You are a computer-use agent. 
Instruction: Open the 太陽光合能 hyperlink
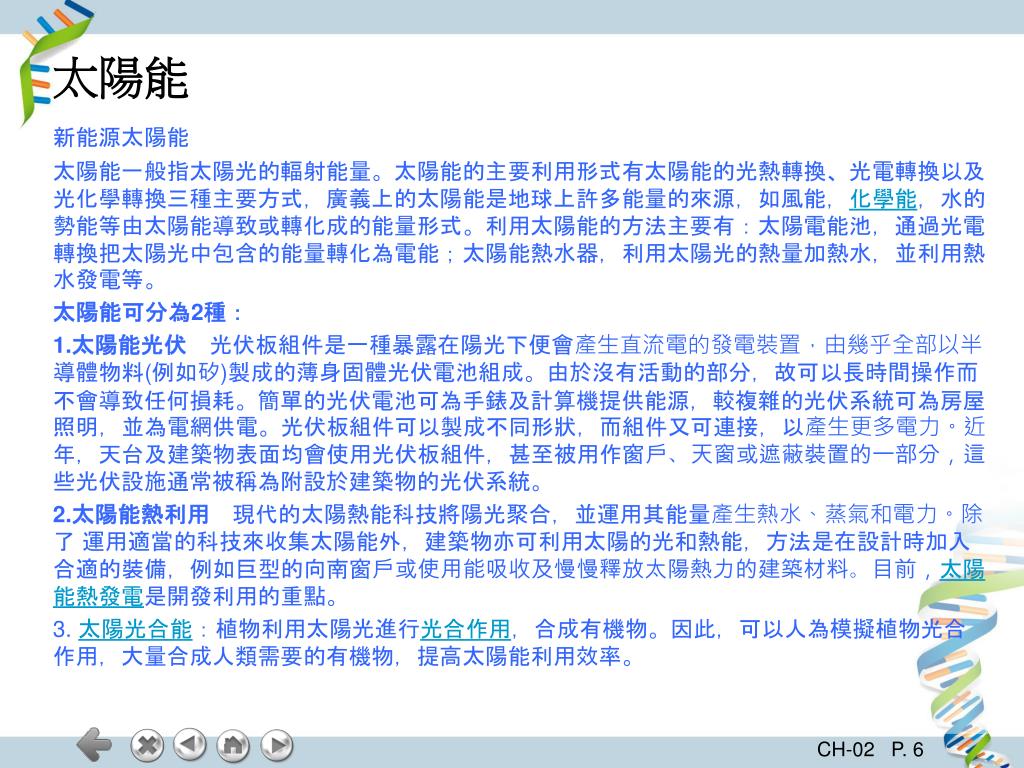pyautogui.click(x=135, y=629)
